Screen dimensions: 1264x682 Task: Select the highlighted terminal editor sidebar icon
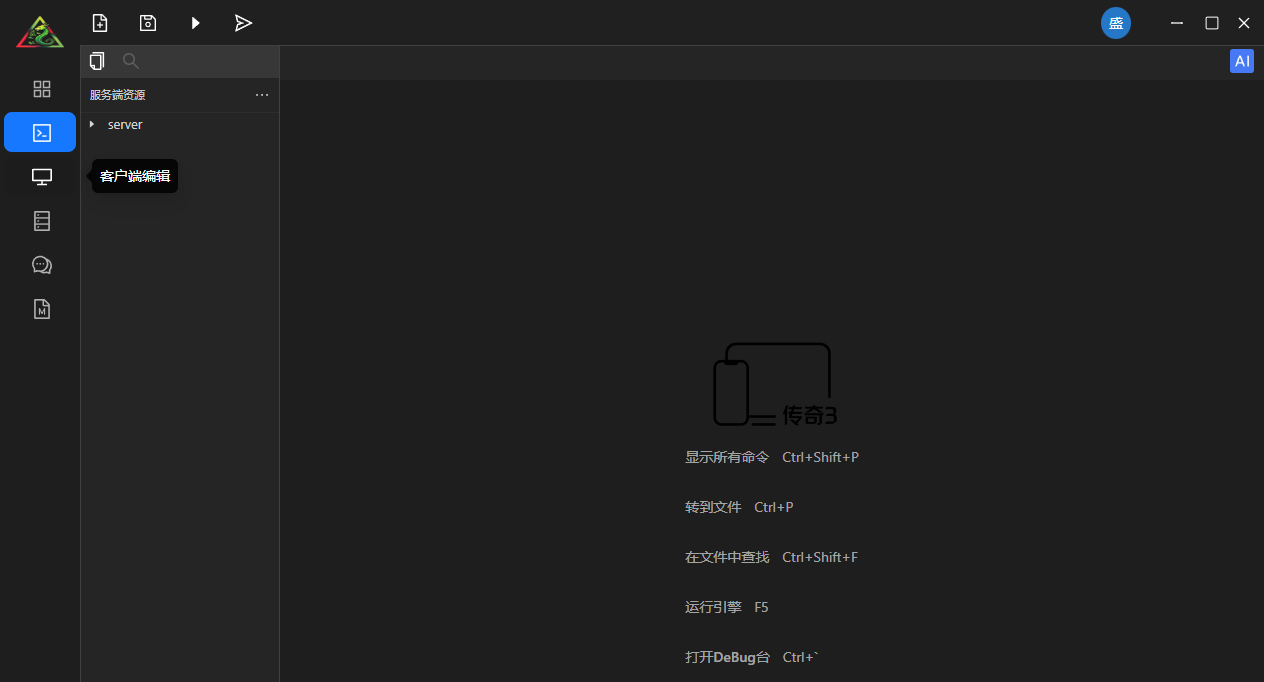click(40, 132)
